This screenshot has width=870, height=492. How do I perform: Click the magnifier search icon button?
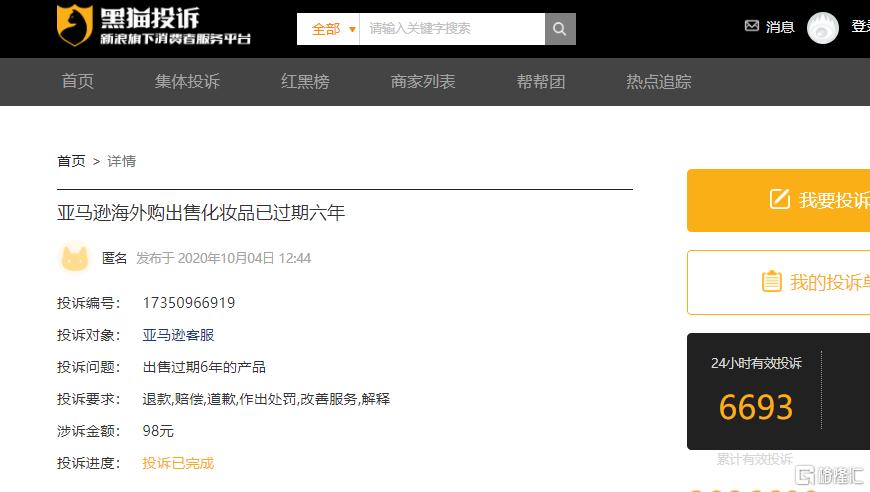click(560, 29)
